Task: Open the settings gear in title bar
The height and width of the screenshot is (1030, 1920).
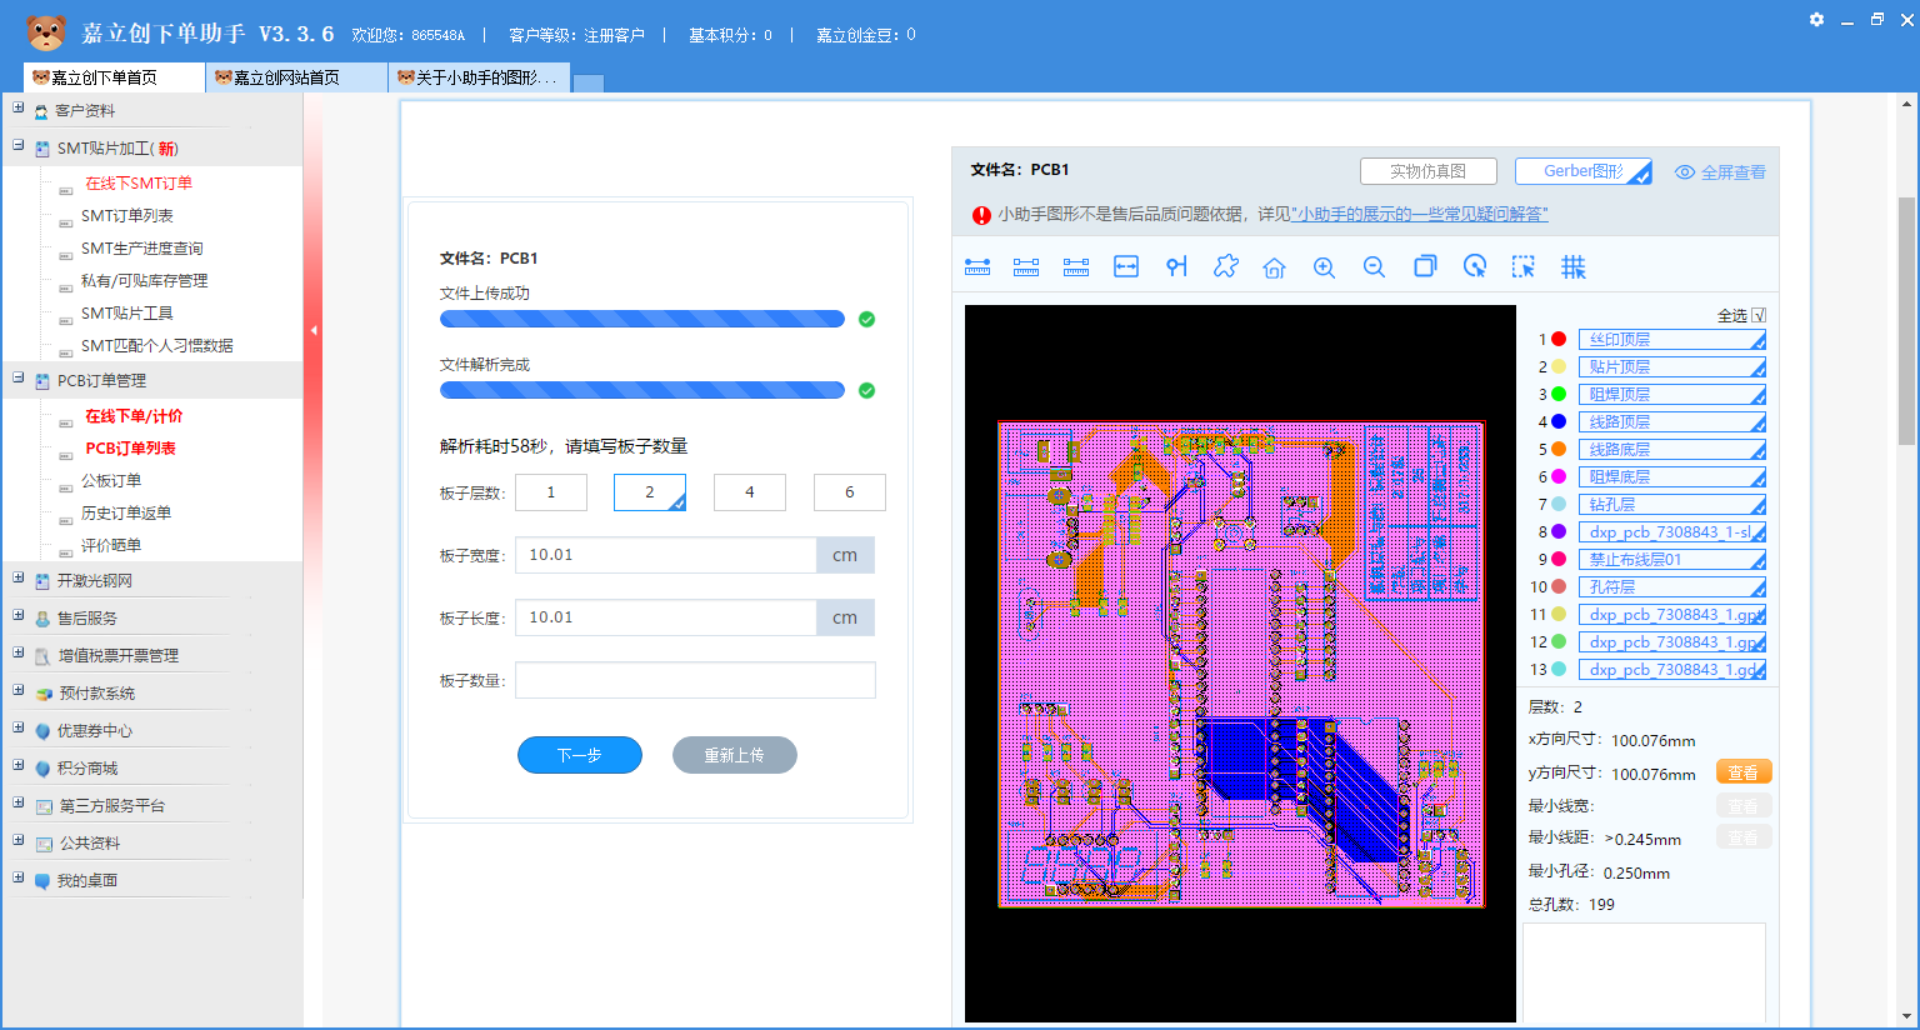Action: click(x=1816, y=20)
